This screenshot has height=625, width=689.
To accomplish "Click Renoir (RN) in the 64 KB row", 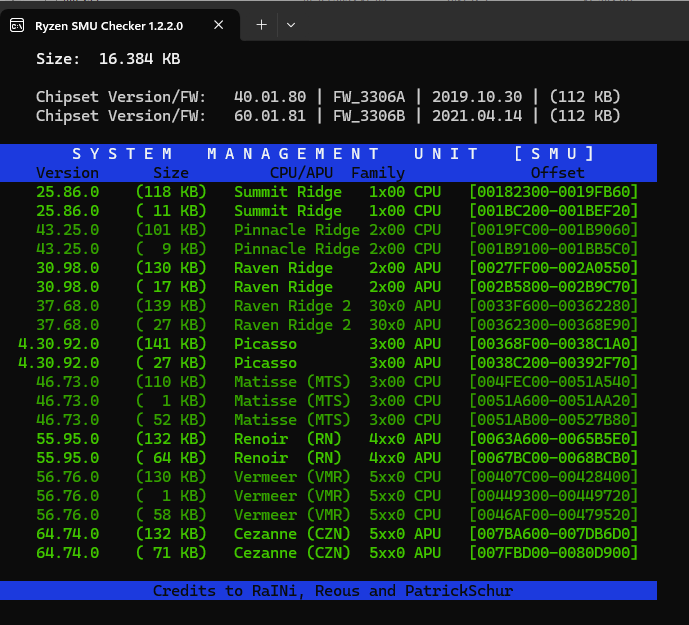I will (x=288, y=458).
